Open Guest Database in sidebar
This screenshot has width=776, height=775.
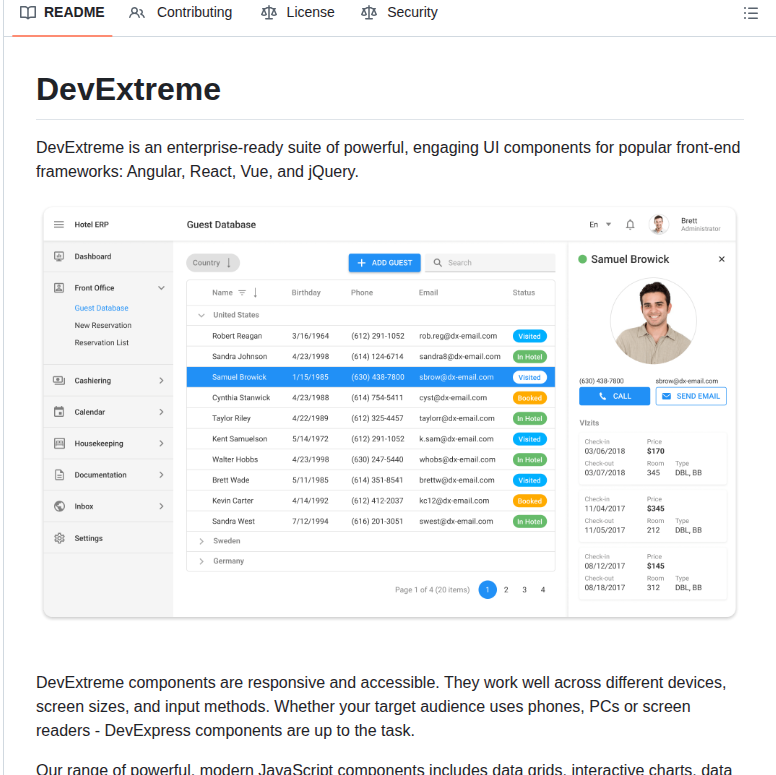point(101,308)
